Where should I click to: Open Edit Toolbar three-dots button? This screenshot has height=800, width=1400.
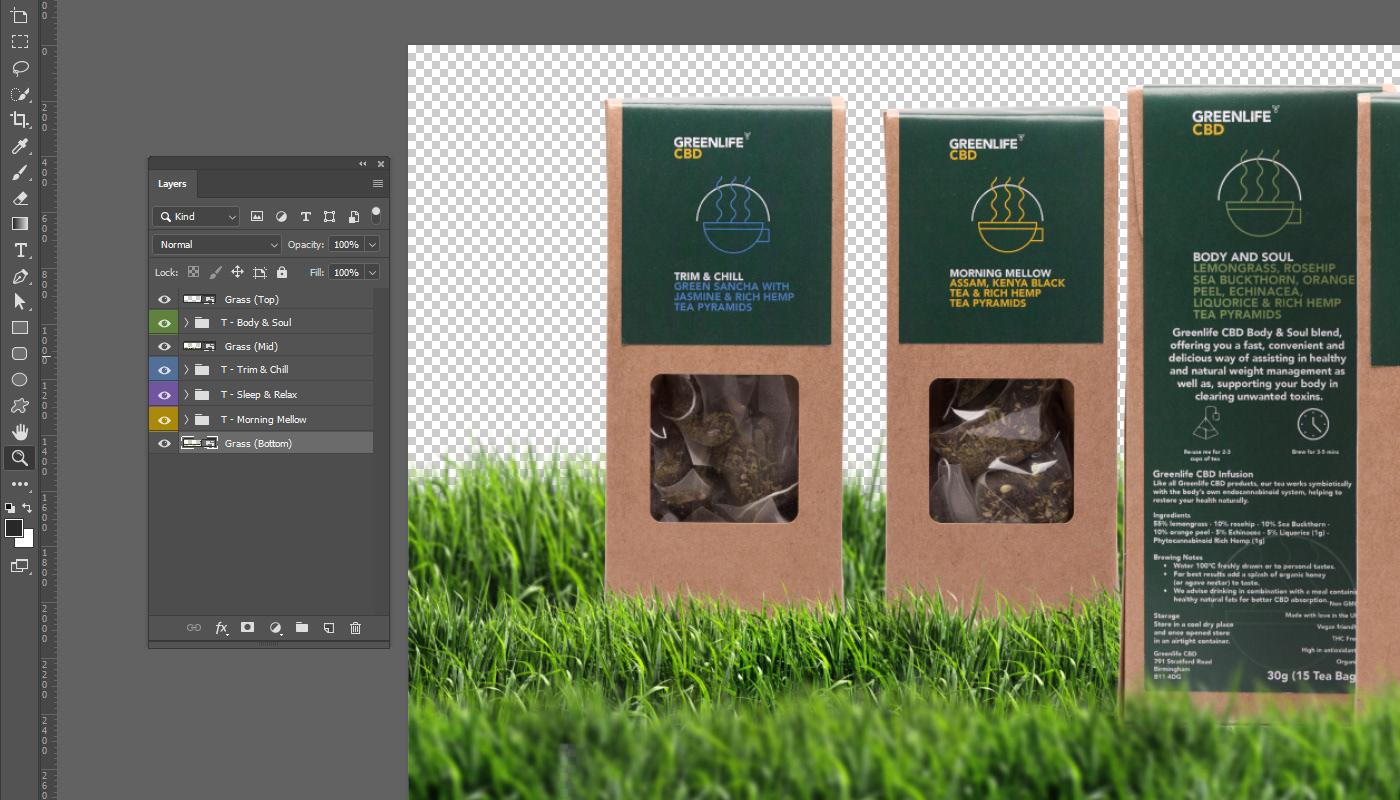(19, 484)
